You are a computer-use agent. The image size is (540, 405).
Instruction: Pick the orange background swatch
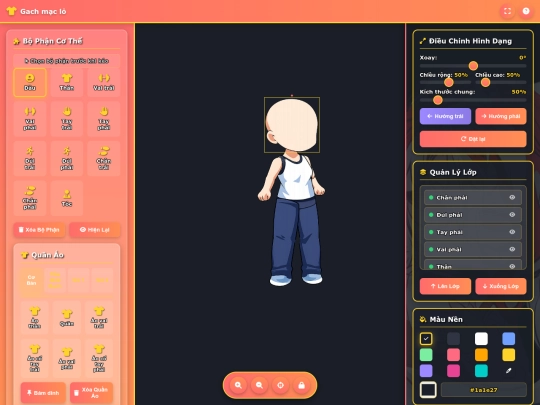[x=481, y=355]
